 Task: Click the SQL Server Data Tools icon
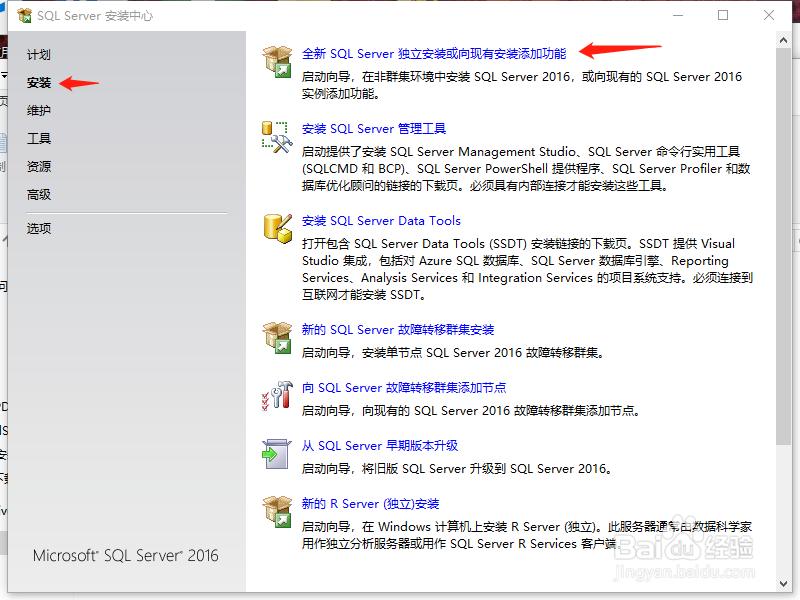[x=278, y=229]
